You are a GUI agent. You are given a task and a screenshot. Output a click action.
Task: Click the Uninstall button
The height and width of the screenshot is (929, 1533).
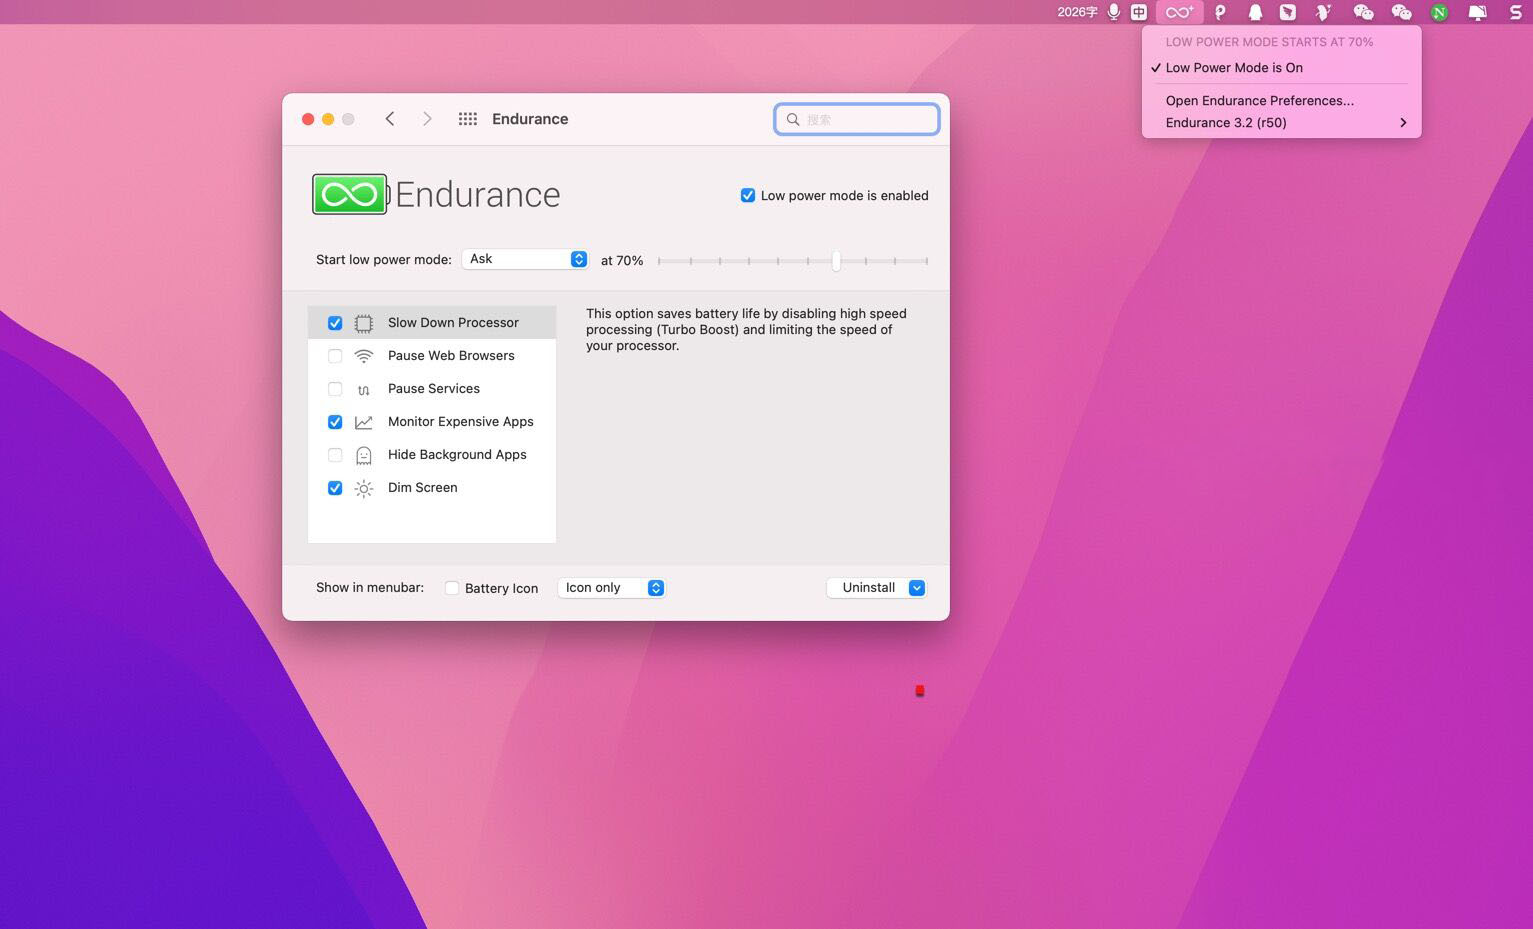tap(868, 588)
